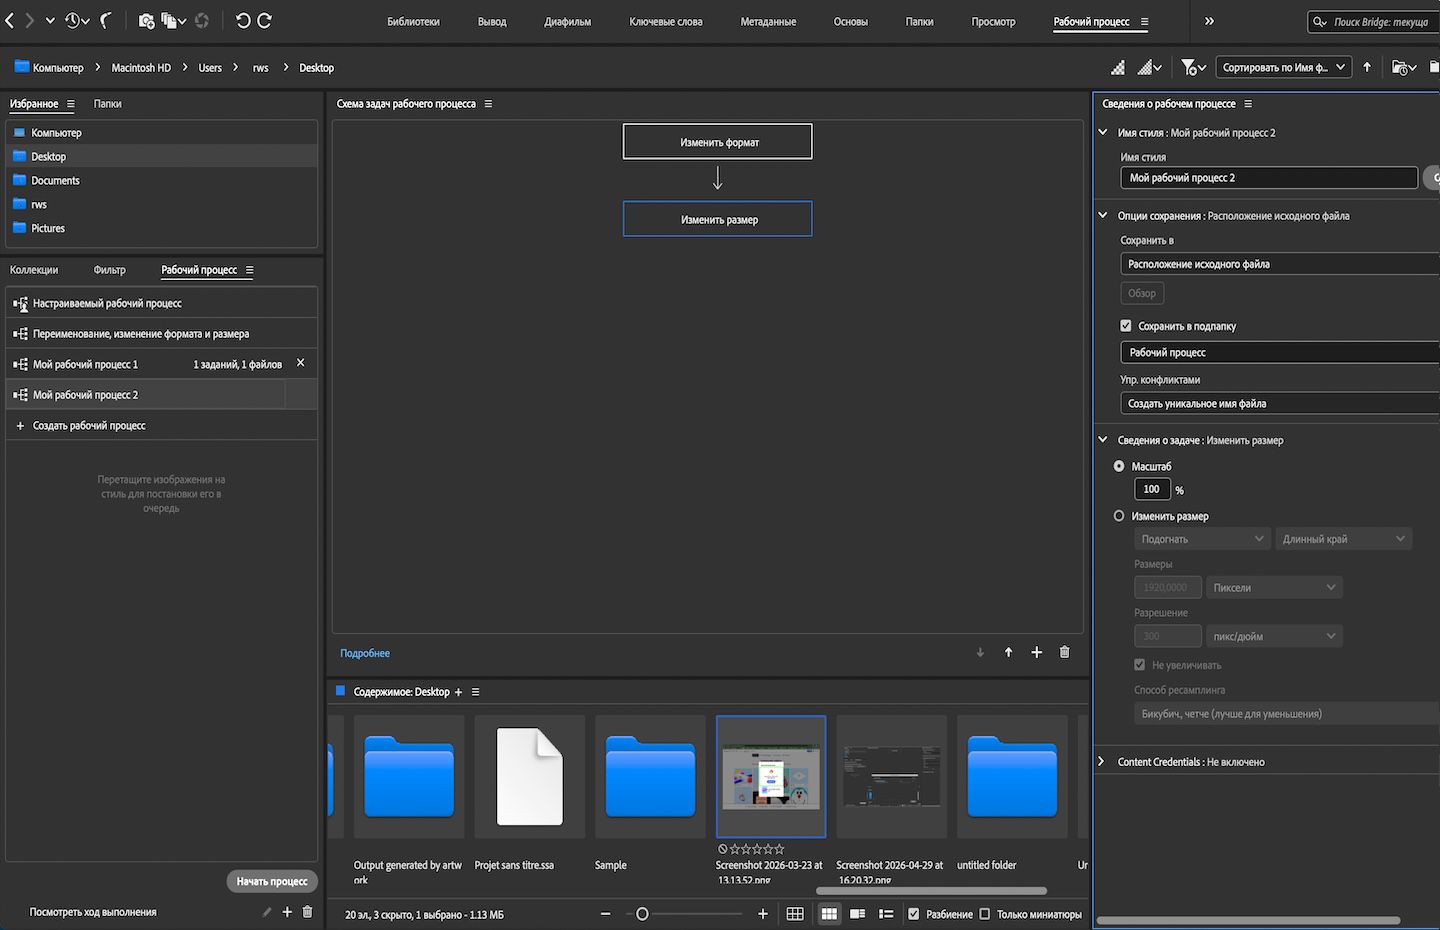Expand the Content Credentials section
This screenshot has height=930, width=1440.
[1102, 762]
